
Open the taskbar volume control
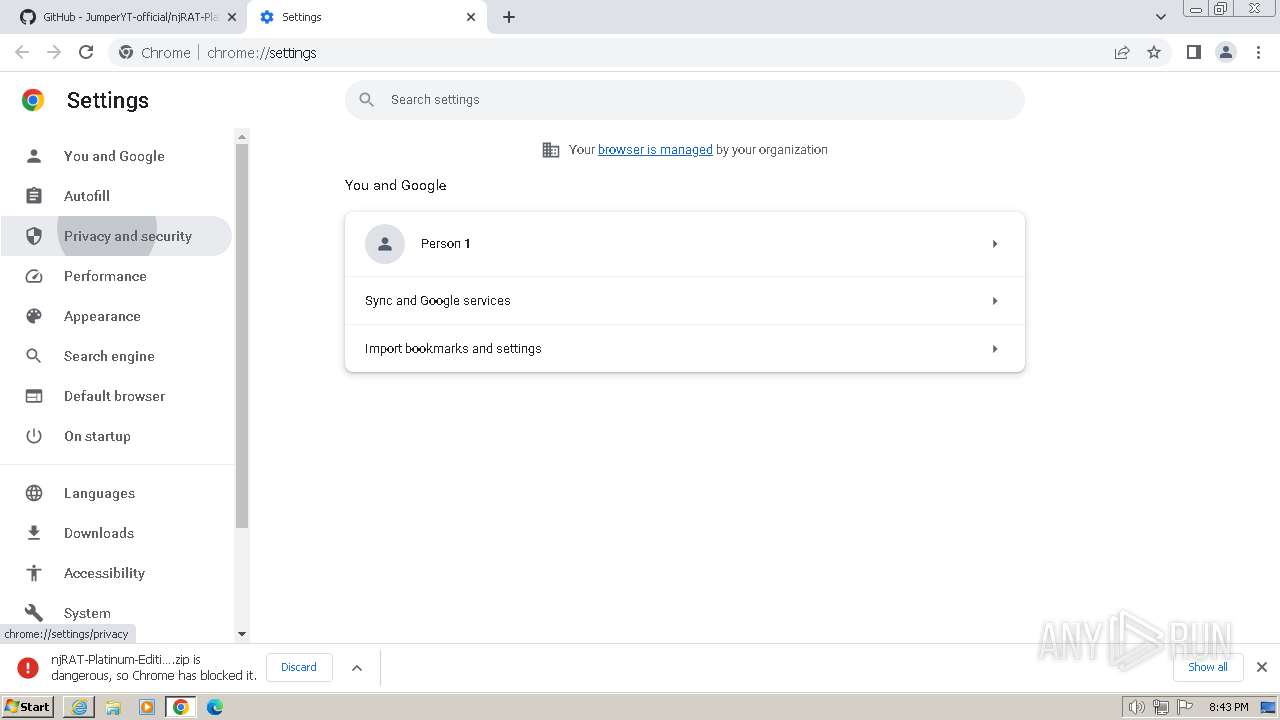pos(1136,707)
